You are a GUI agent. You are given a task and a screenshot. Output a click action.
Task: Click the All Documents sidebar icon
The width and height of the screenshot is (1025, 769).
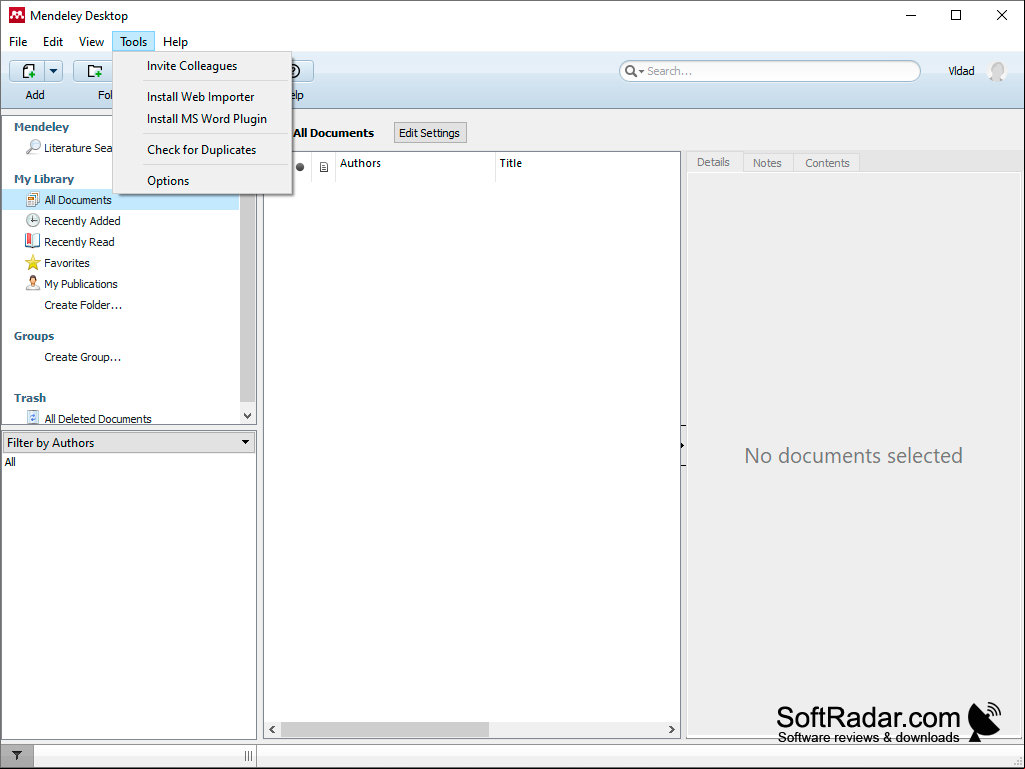pos(33,200)
